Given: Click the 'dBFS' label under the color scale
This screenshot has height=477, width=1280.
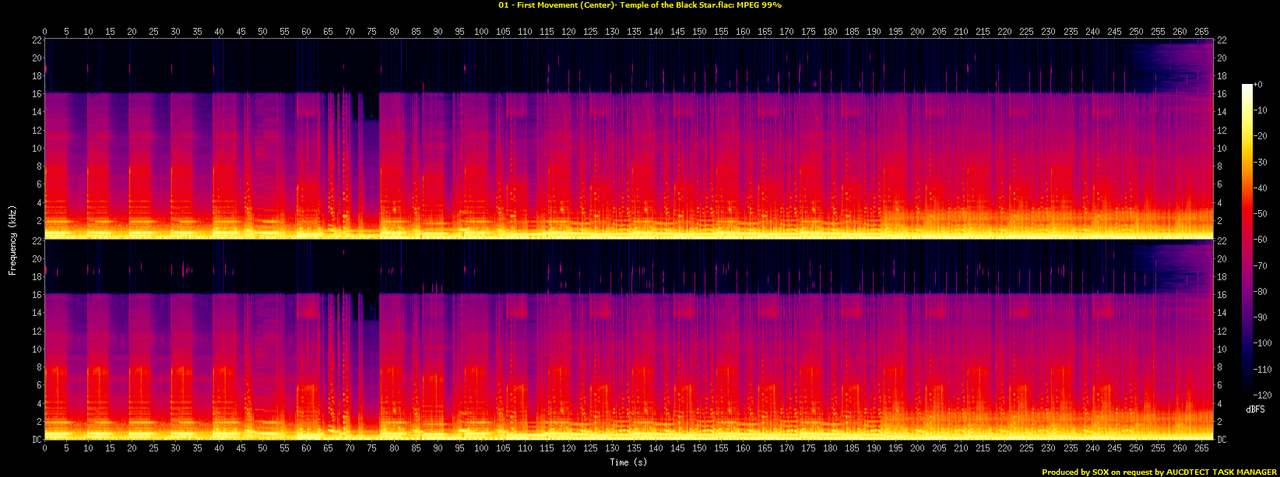Looking at the screenshot, I should (x=1253, y=410).
